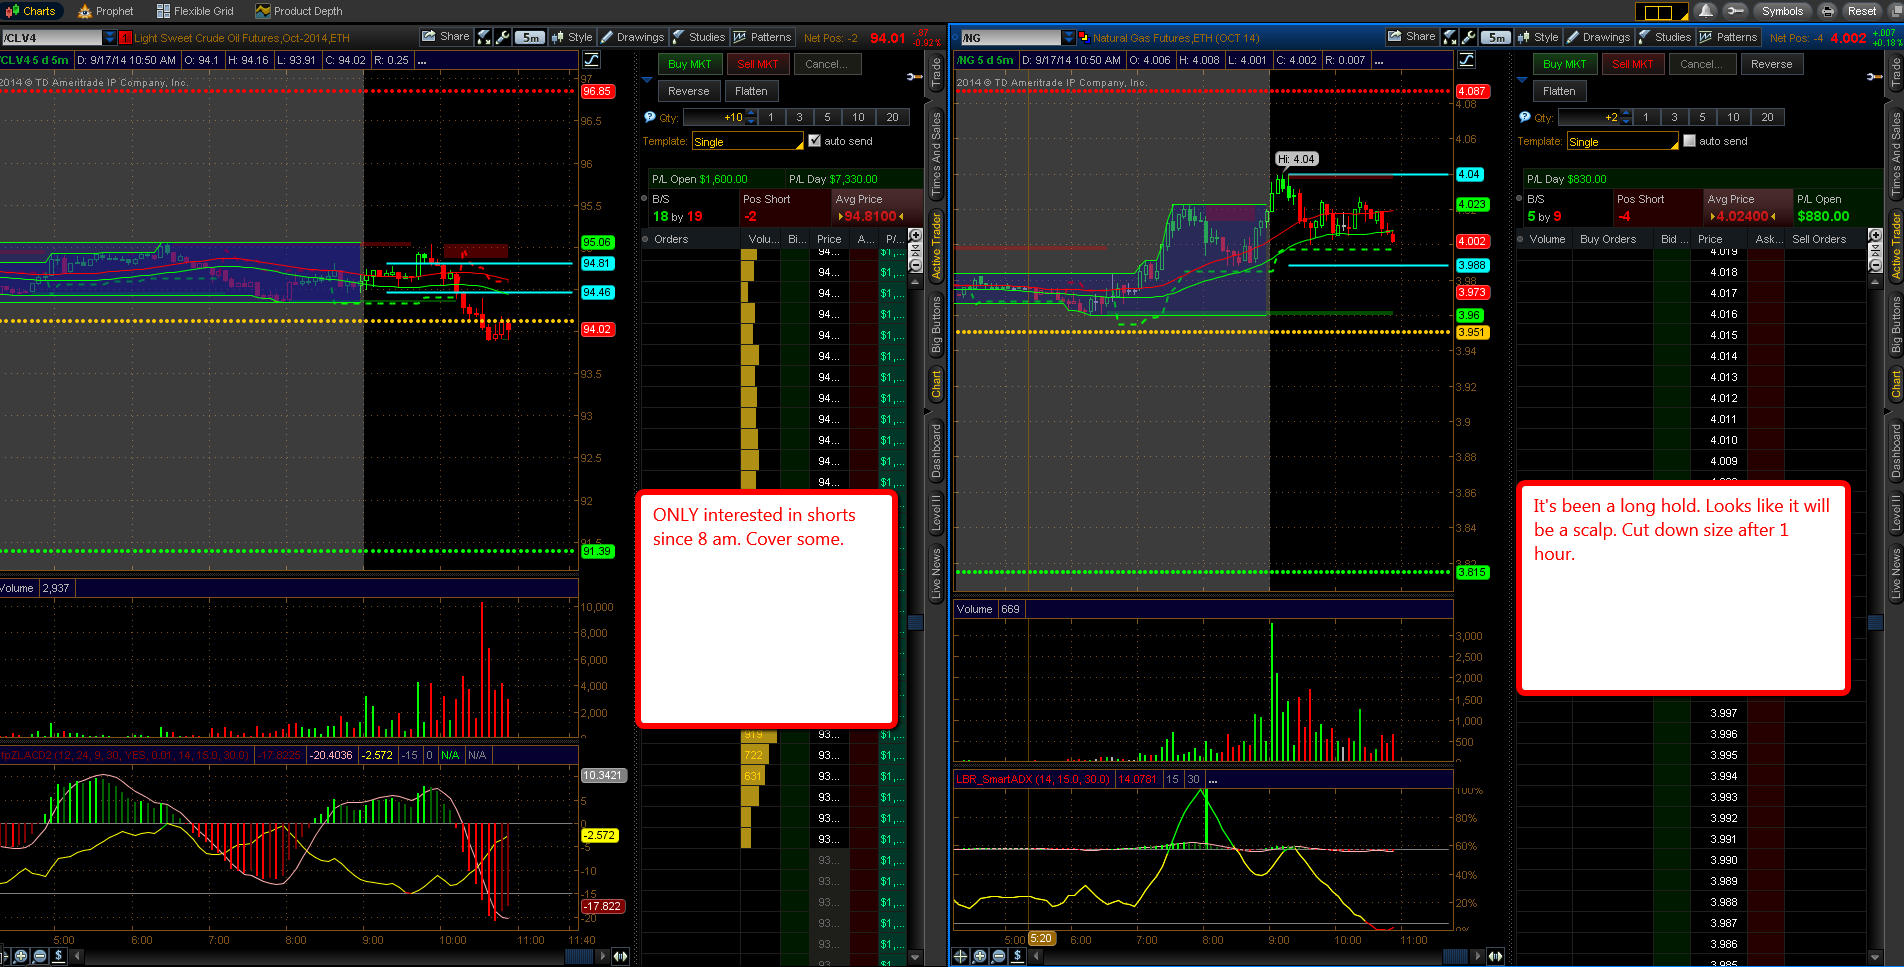Viewport: 1904px width, 967px height.
Task: Open Drawings menu on crude oil chart
Action: tap(633, 37)
